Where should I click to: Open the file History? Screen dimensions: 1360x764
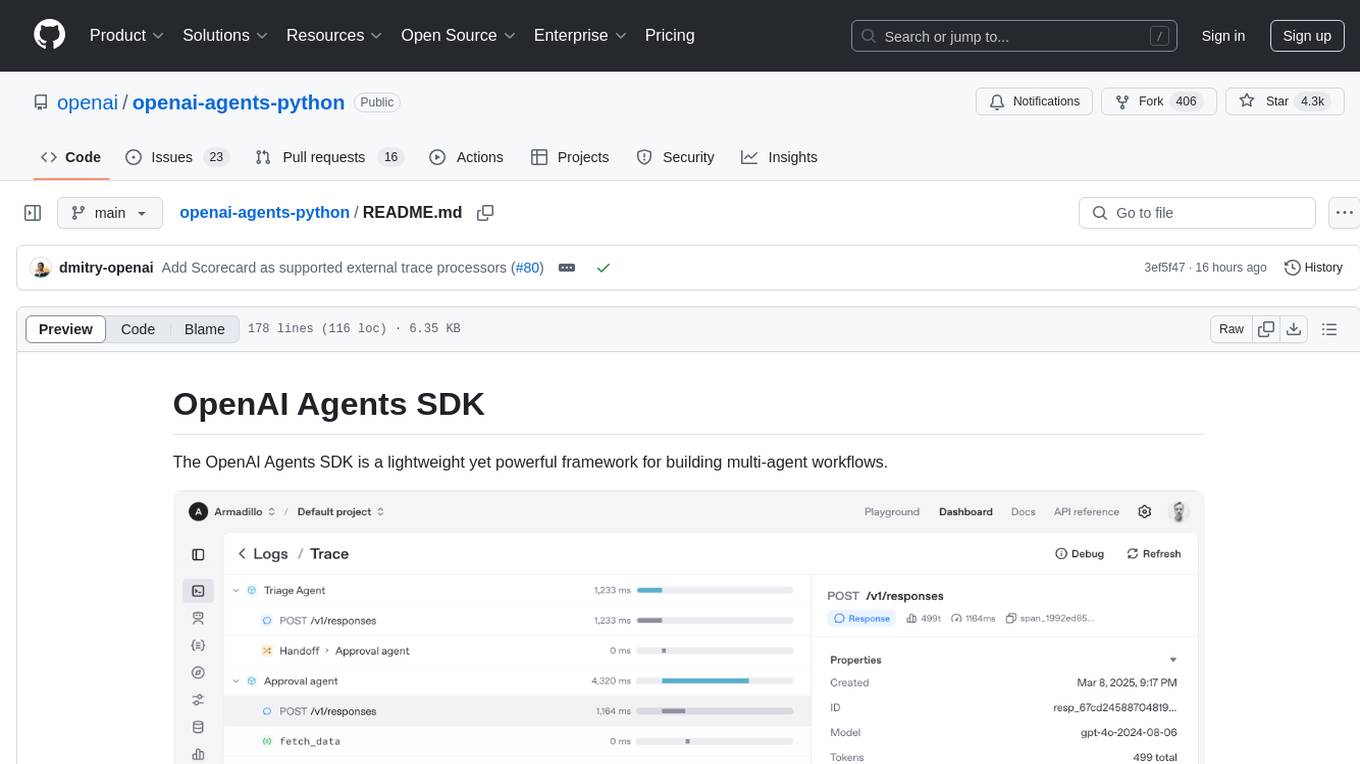(x=1313, y=268)
